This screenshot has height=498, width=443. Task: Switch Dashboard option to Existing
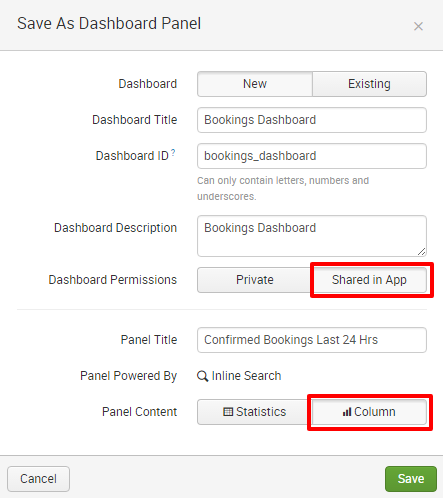coord(369,84)
